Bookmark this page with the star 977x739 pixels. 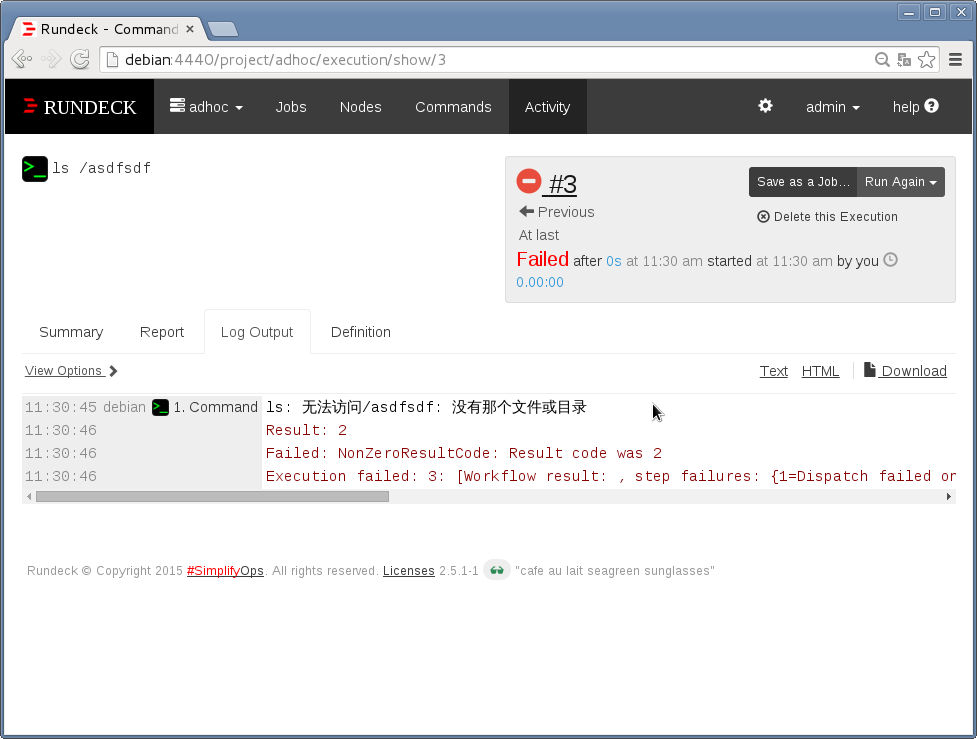pyautogui.click(x=927, y=60)
